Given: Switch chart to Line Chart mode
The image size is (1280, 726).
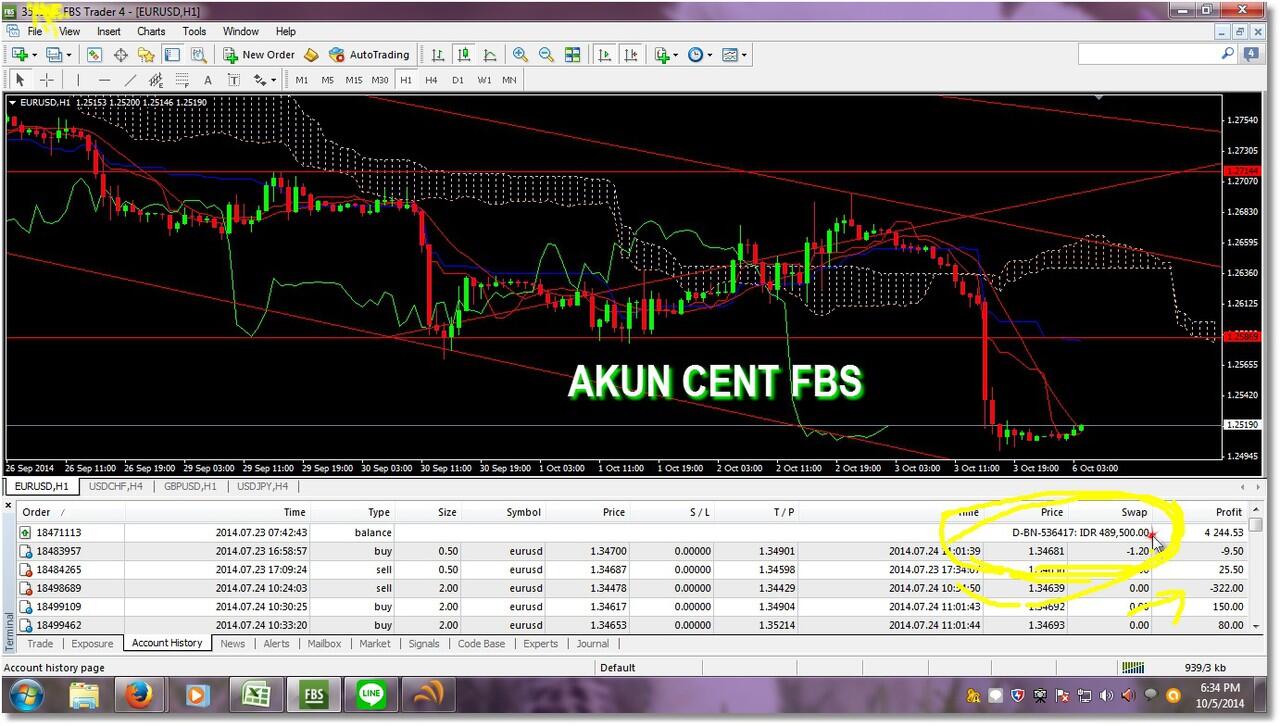Looking at the screenshot, I should tap(490, 55).
